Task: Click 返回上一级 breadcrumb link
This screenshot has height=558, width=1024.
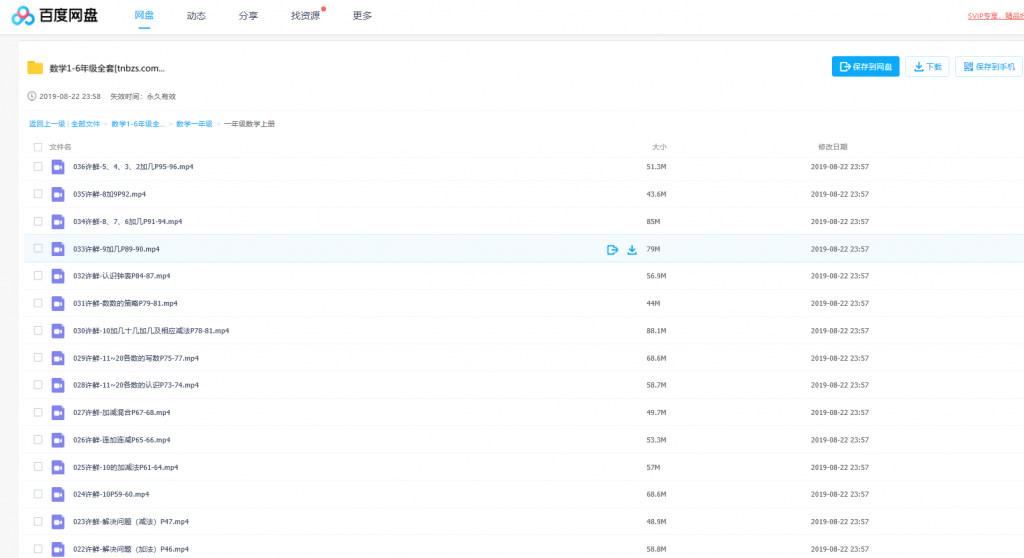Action: tap(47, 124)
